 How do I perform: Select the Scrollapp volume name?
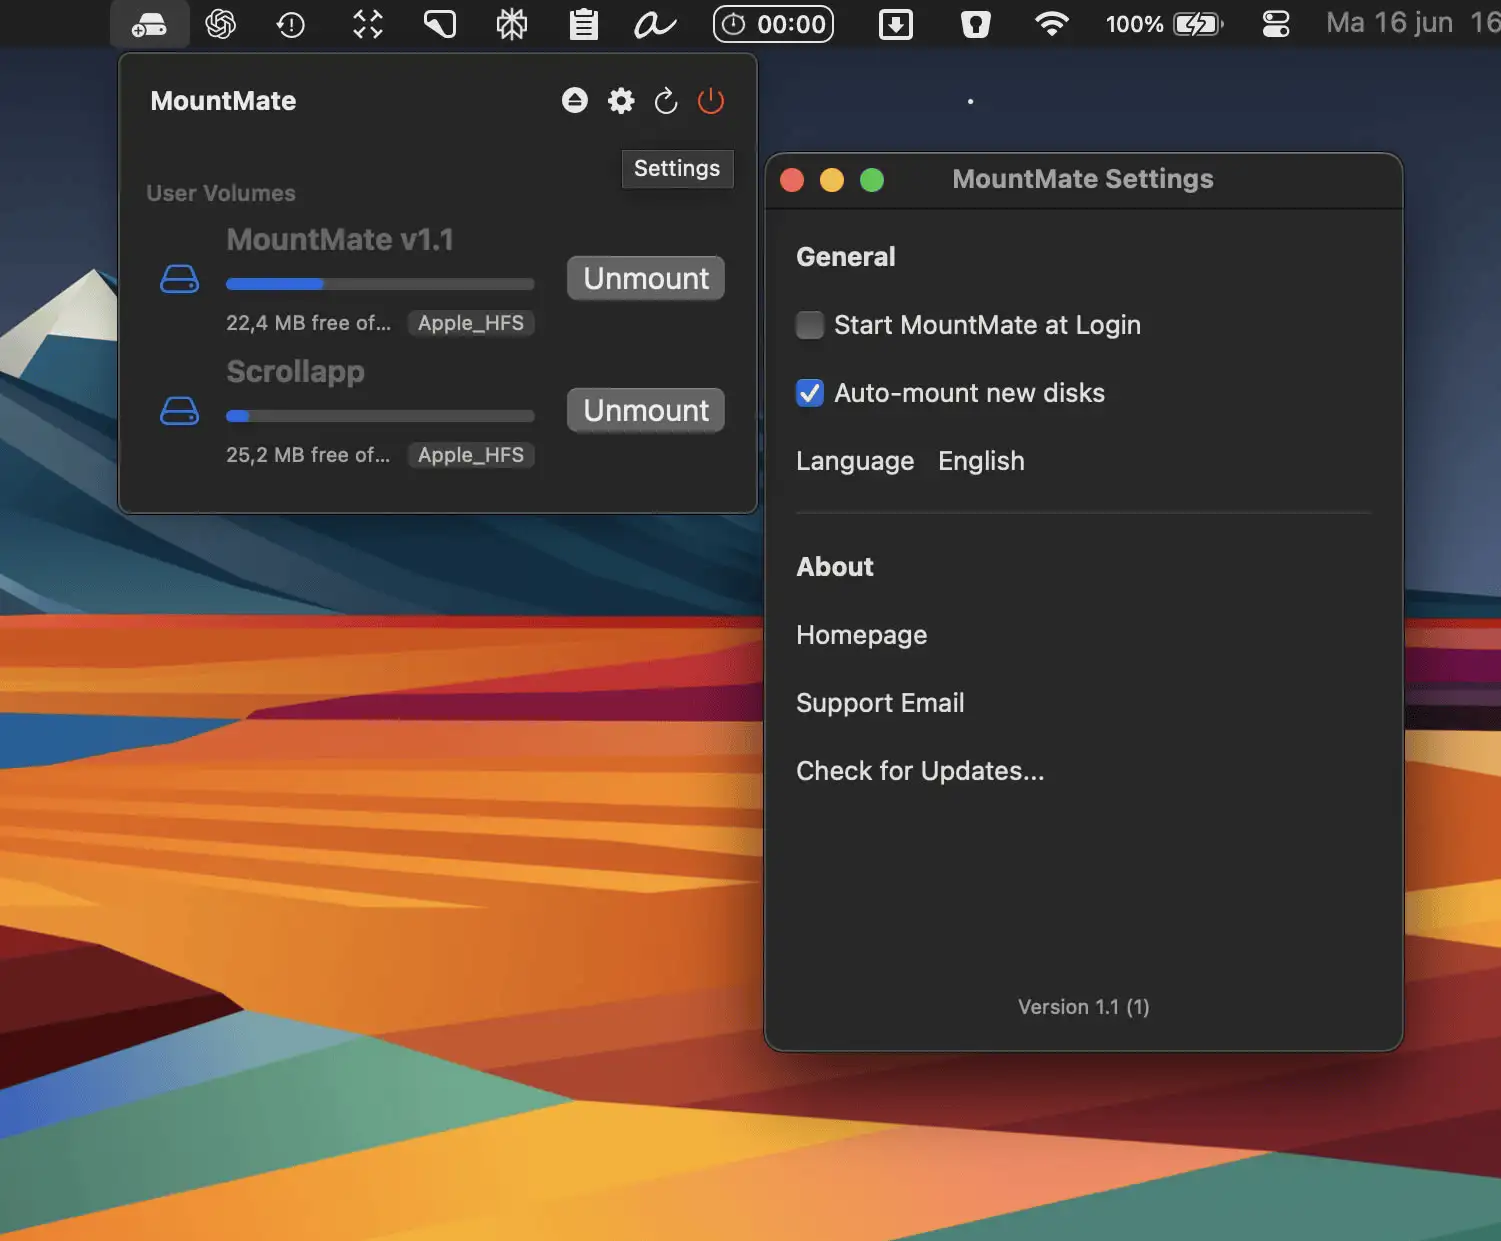[x=295, y=372]
